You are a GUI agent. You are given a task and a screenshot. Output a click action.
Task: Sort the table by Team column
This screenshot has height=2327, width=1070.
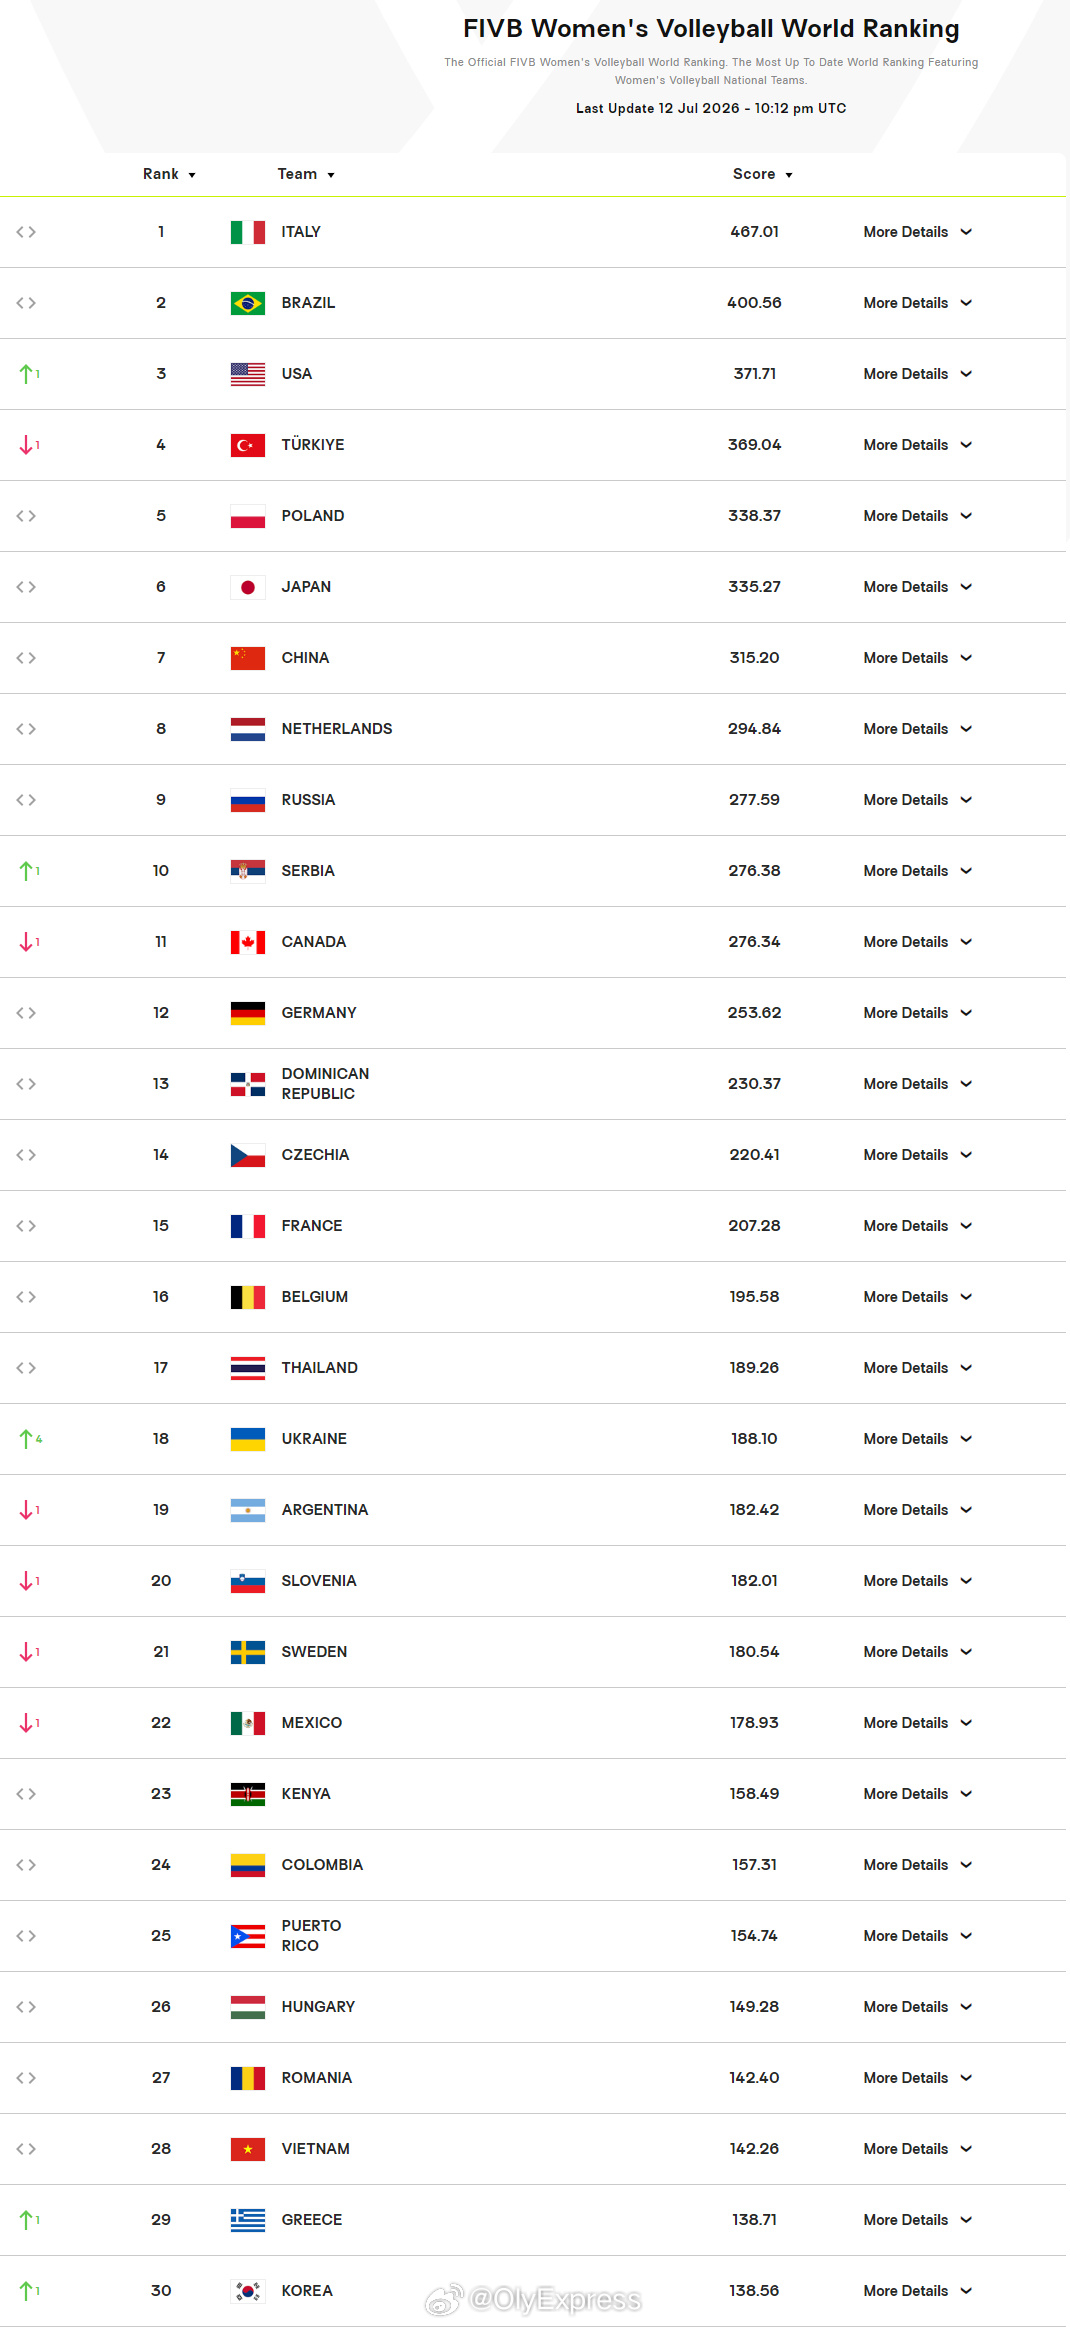click(x=306, y=174)
